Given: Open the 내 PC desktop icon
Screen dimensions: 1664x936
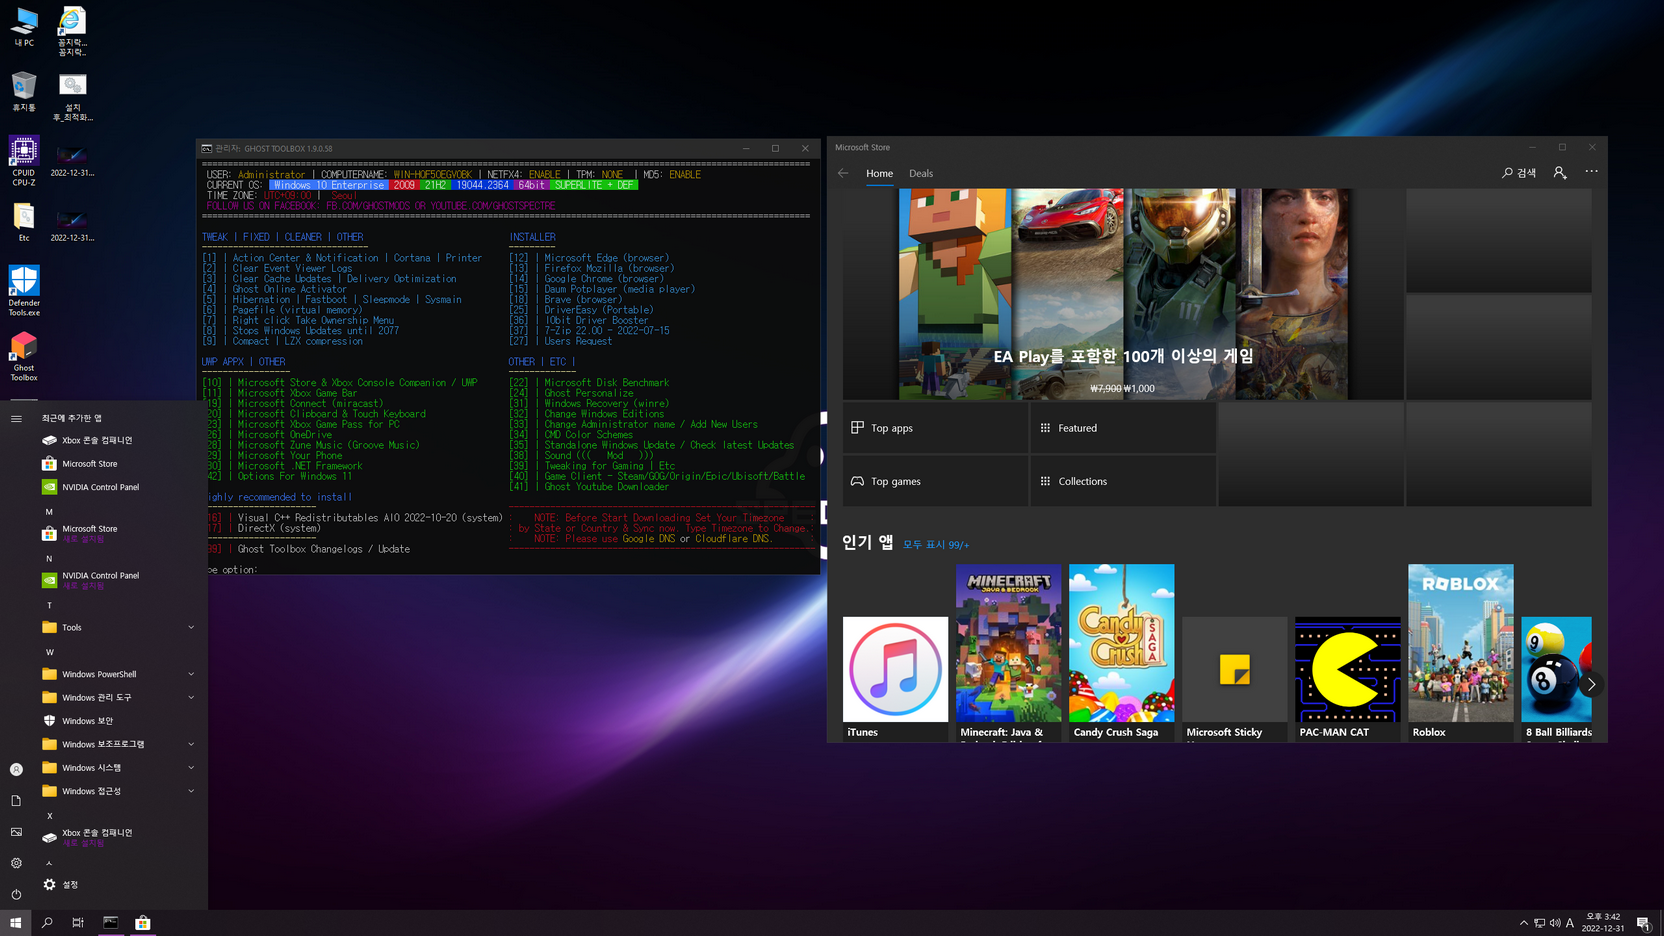Looking at the screenshot, I should [24, 27].
